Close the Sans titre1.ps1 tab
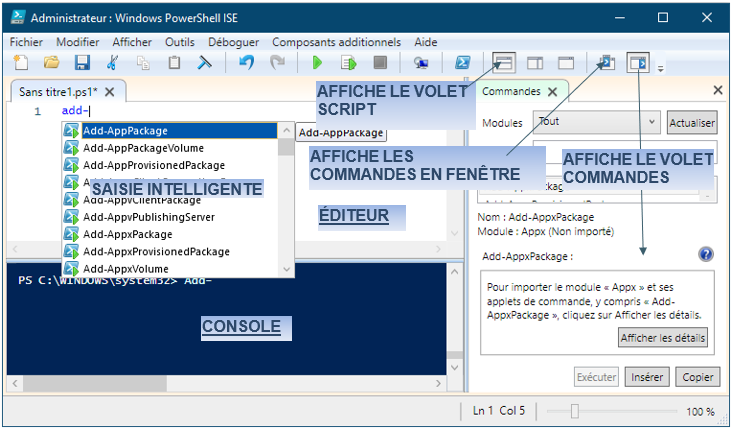Screen dimensions: 735x429 (x=110, y=92)
